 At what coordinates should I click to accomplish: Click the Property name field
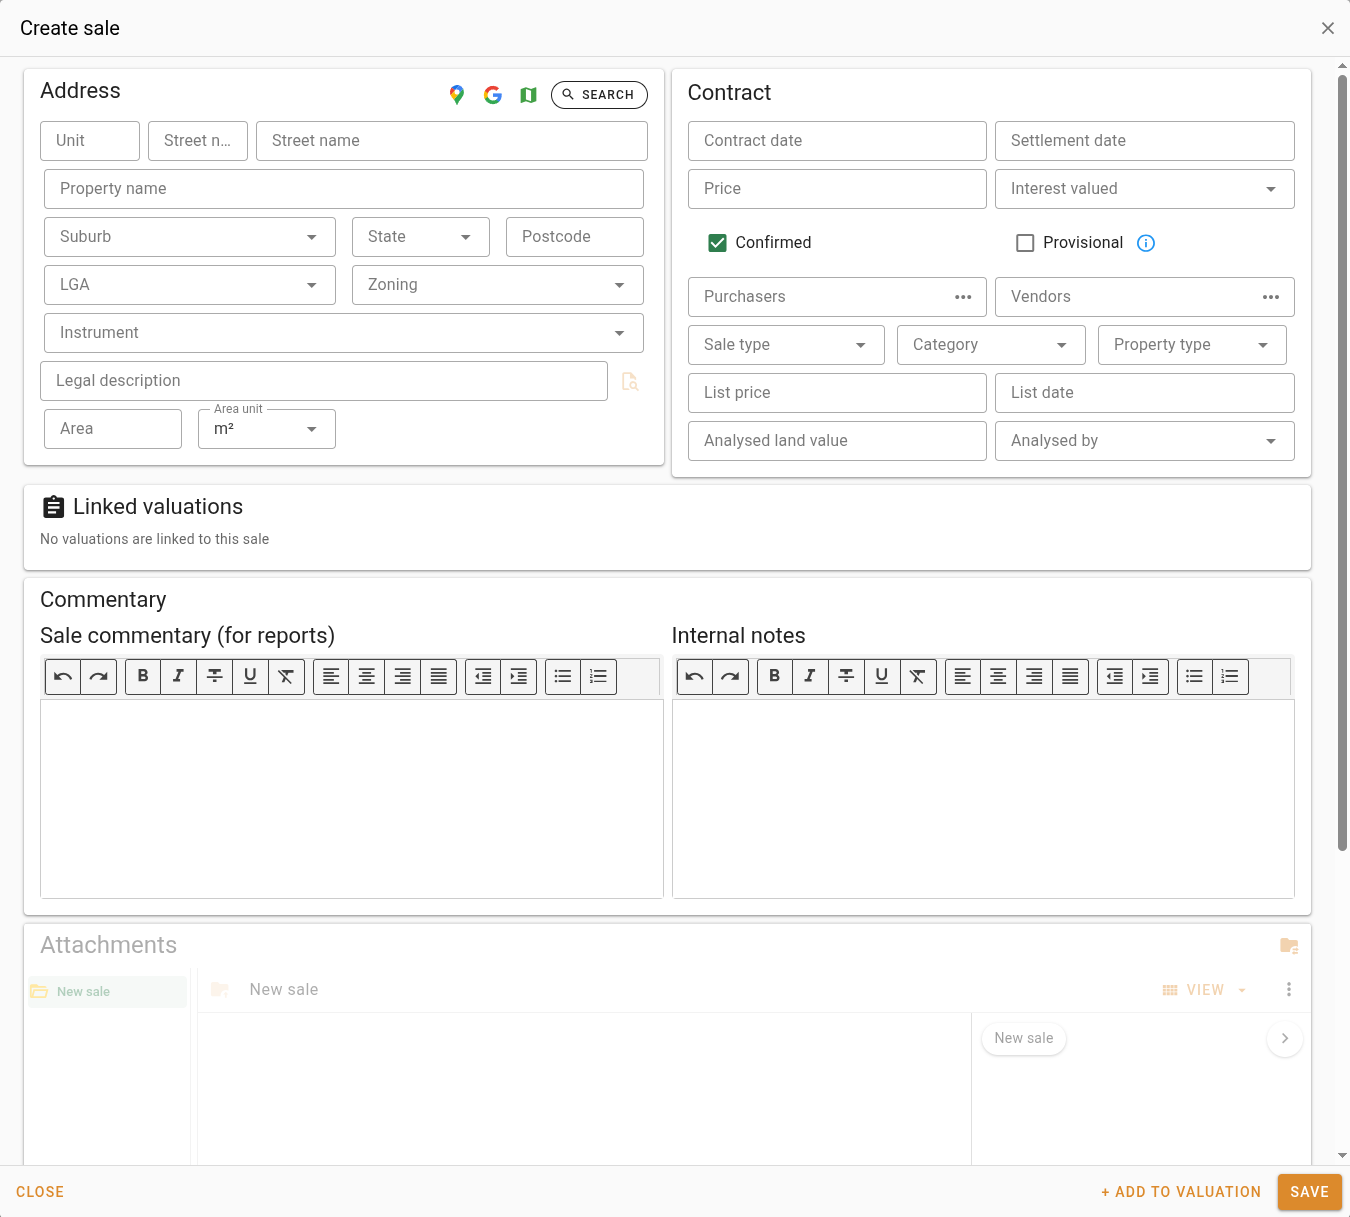pos(344,189)
